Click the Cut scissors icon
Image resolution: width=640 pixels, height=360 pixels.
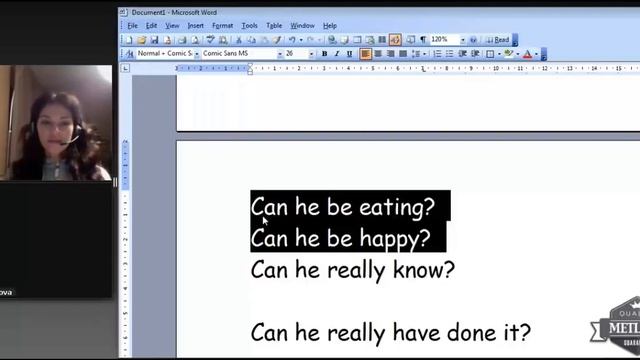(x=239, y=40)
